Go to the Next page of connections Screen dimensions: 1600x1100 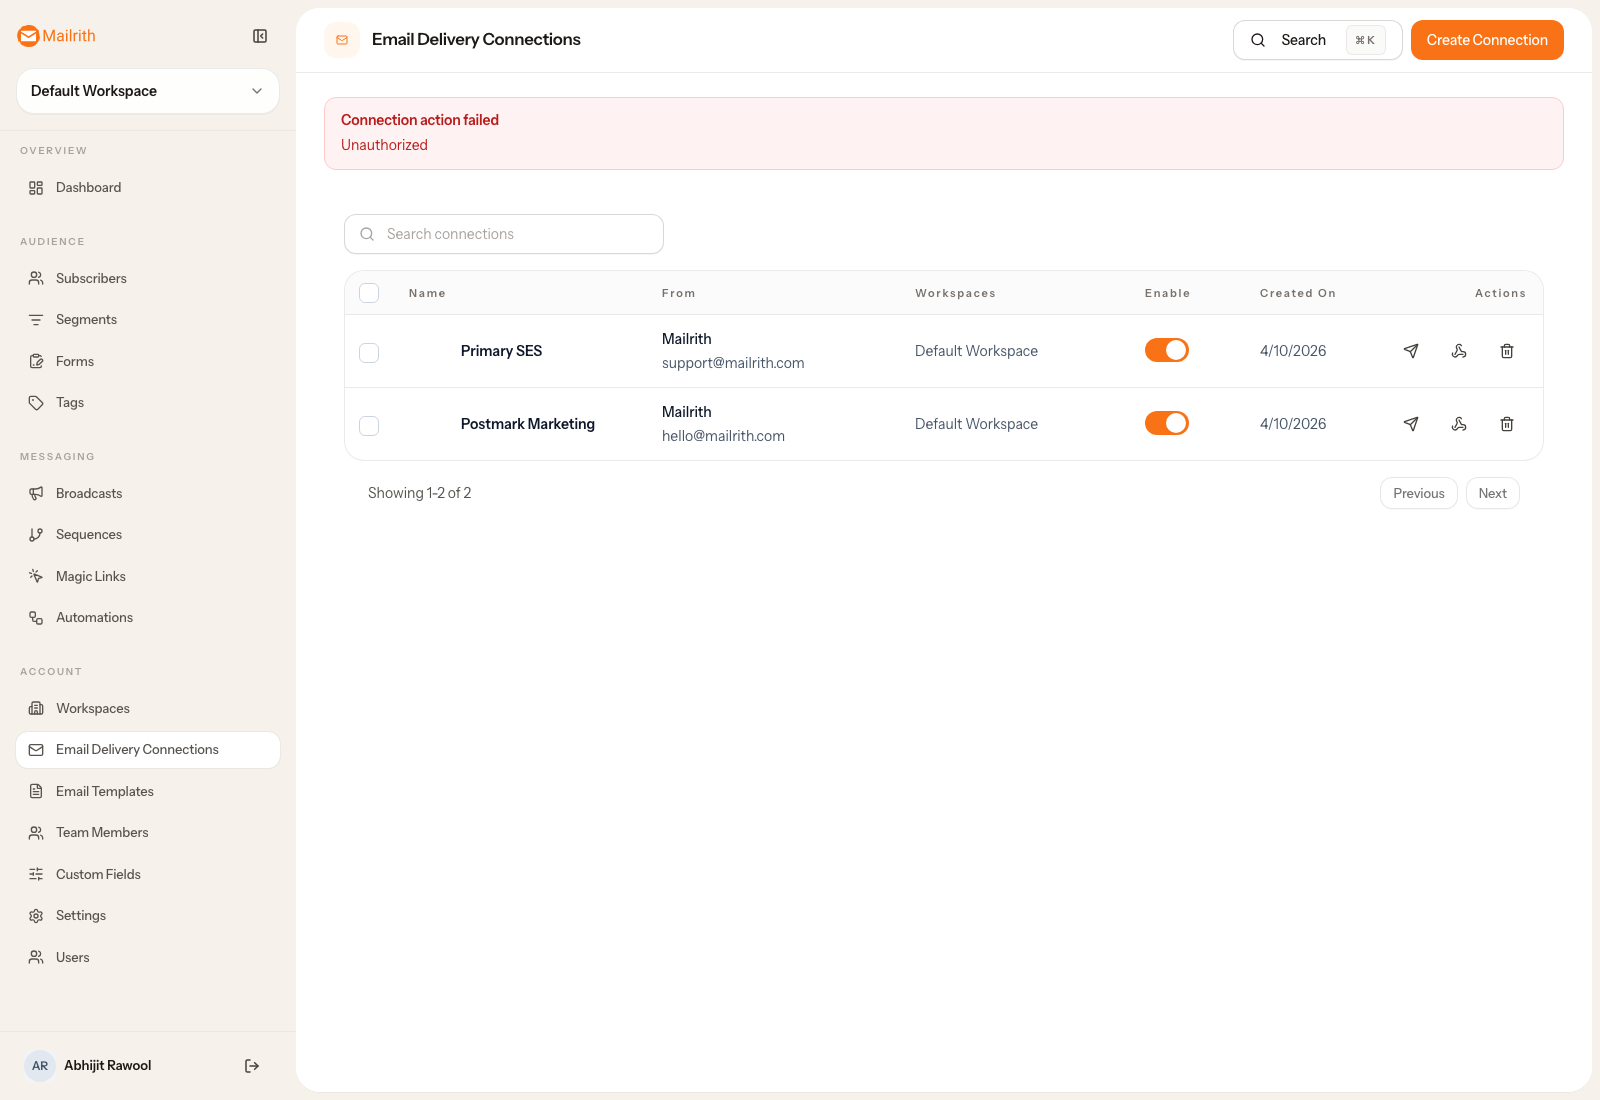click(1492, 493)
